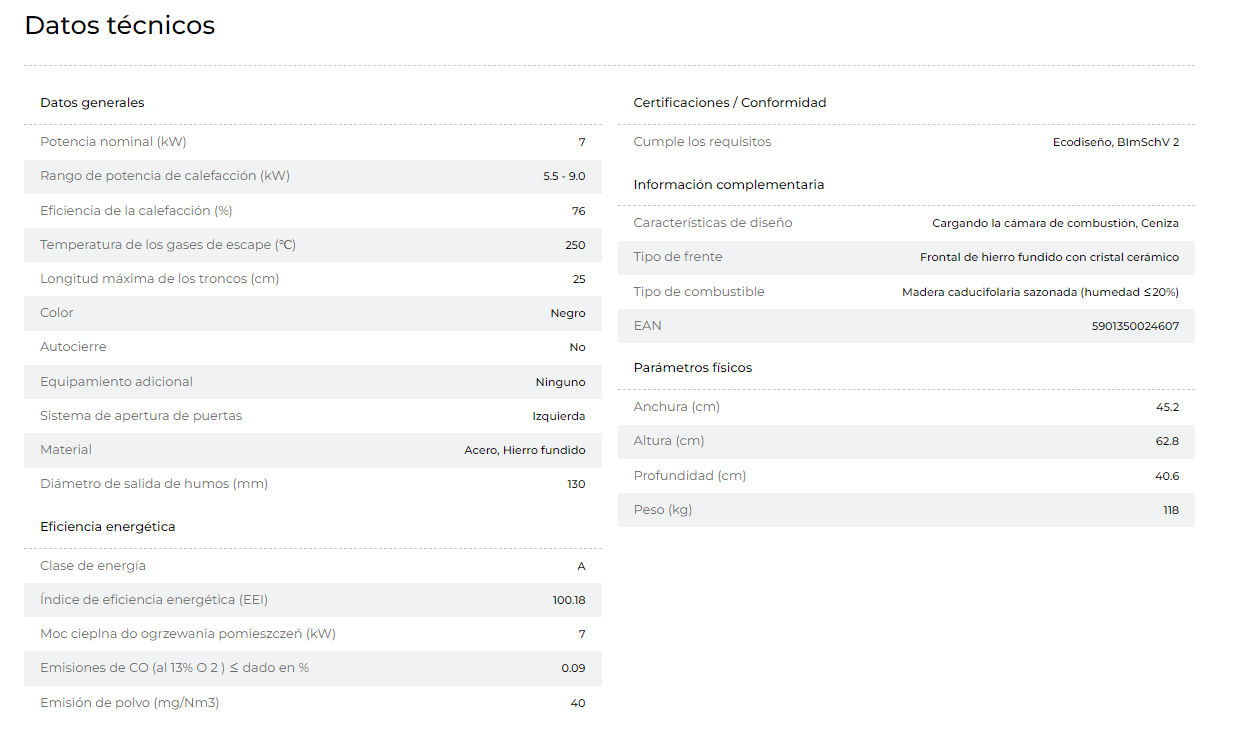Click the 'Profundidad (cm)' label
Image resolution: width=1253 pixels, height=749 pixels.
pos(690,476)
